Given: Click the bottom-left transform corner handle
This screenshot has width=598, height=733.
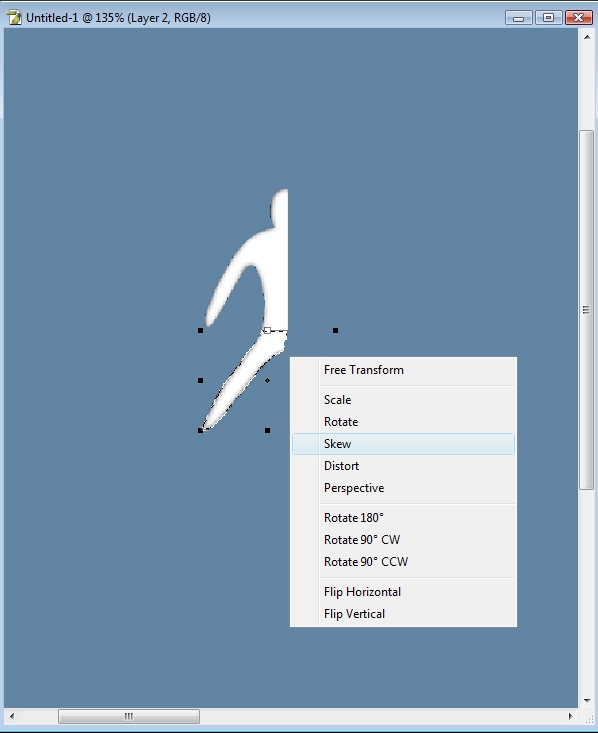Looking at the screenshot, I should [x=201, y=431].
